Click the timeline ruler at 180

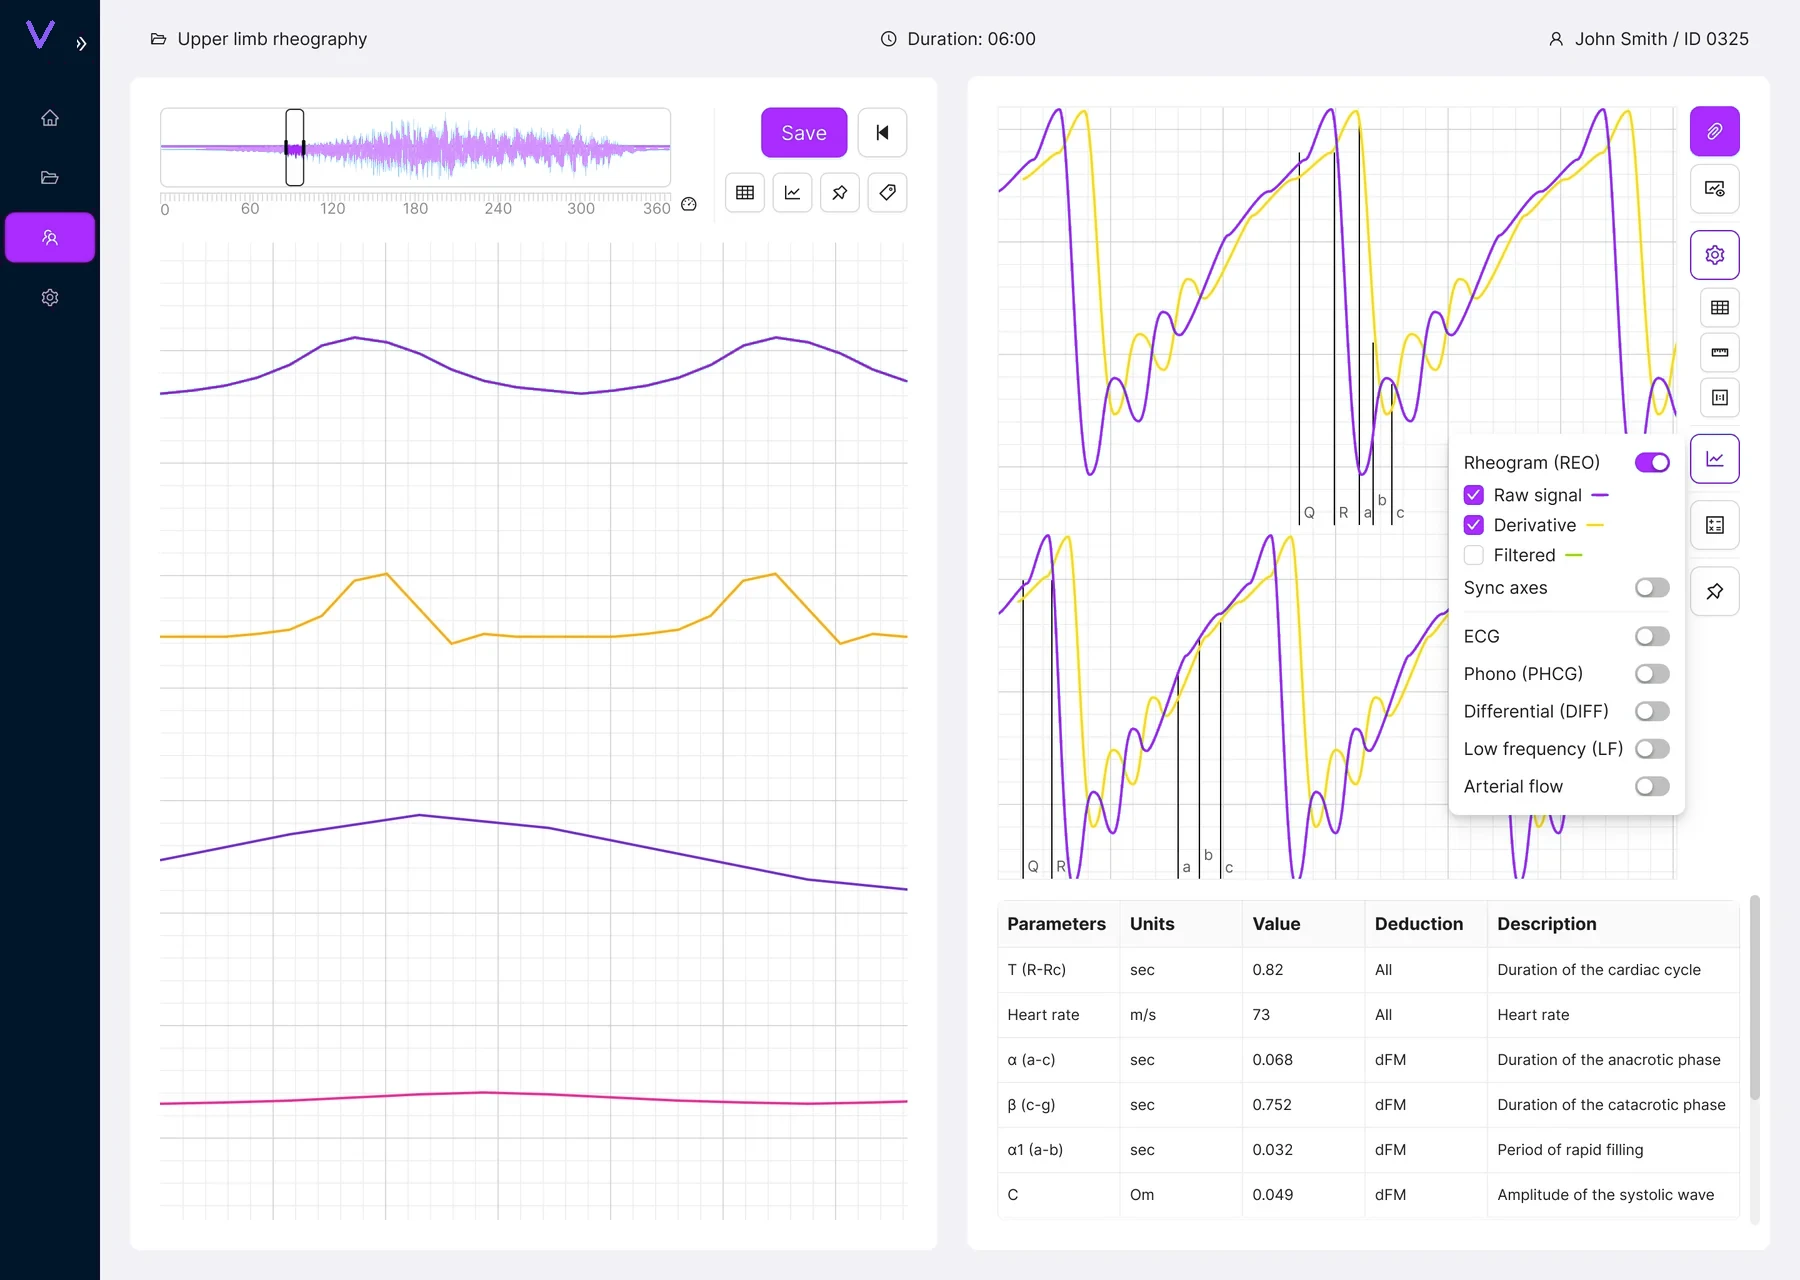tap(415, 208)
